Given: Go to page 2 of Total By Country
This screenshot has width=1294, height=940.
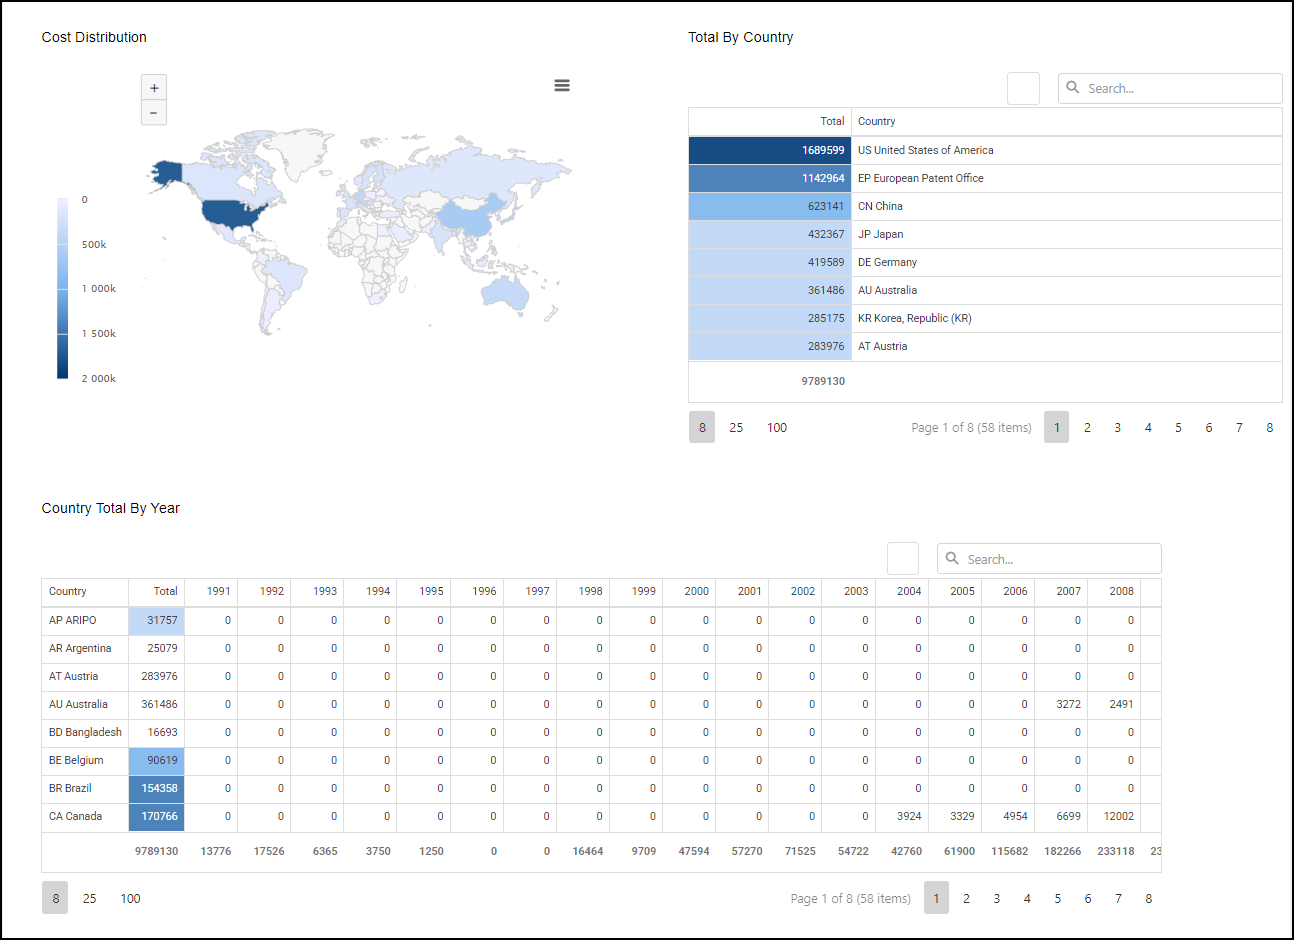Looking at the screenshot, I should tap(1087, 428).
